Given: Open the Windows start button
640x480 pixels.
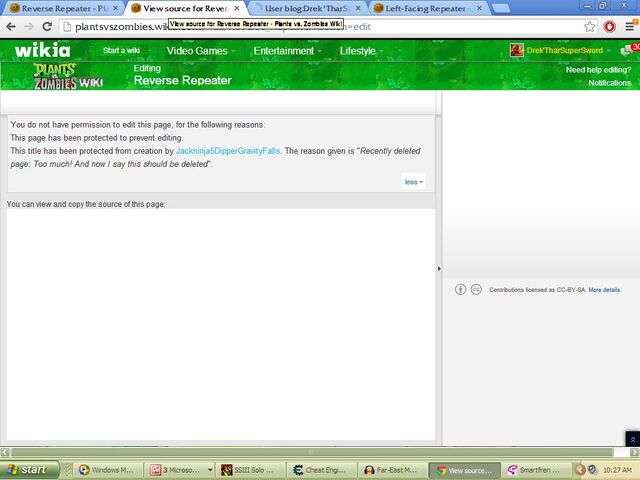Looking at the screenshot, I should tap(29, 470).
